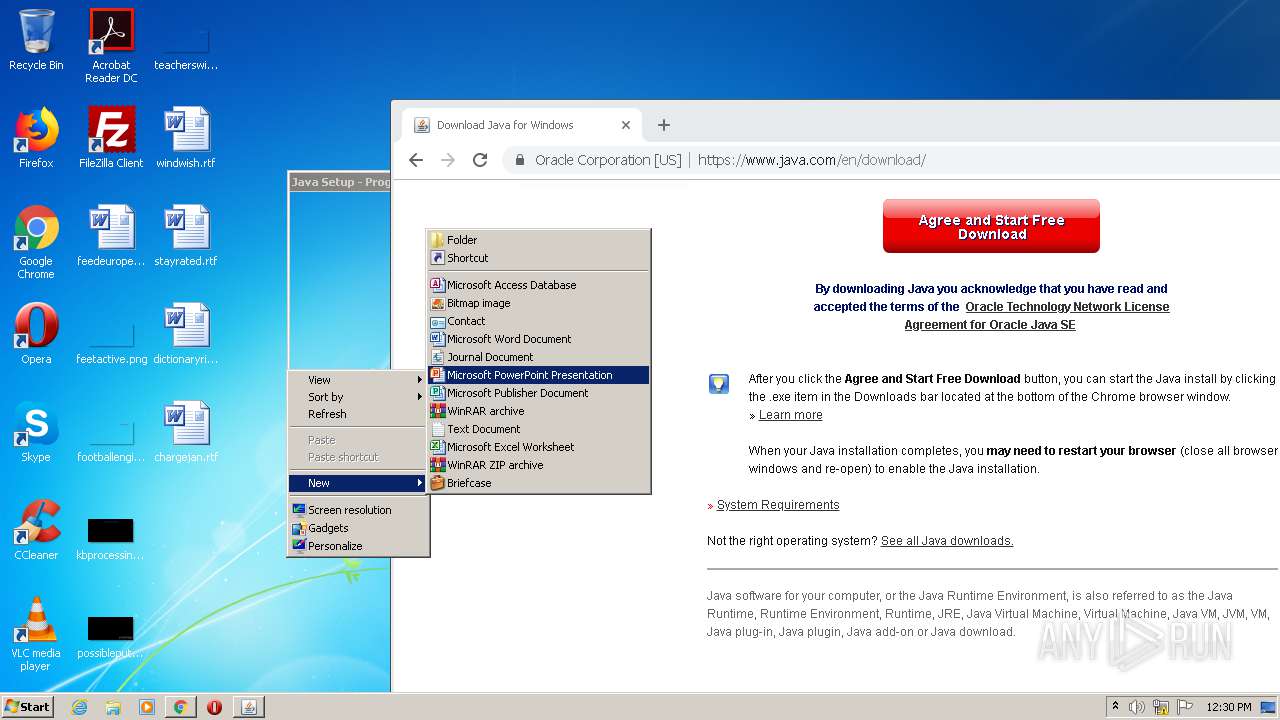Click the Start button

coord(27,707)
